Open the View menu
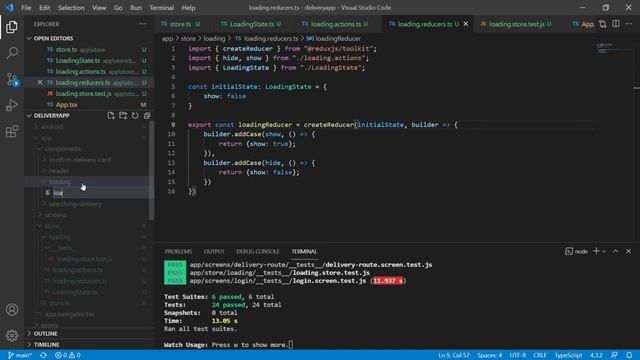The image size is (640, 360). pos(99,7)
